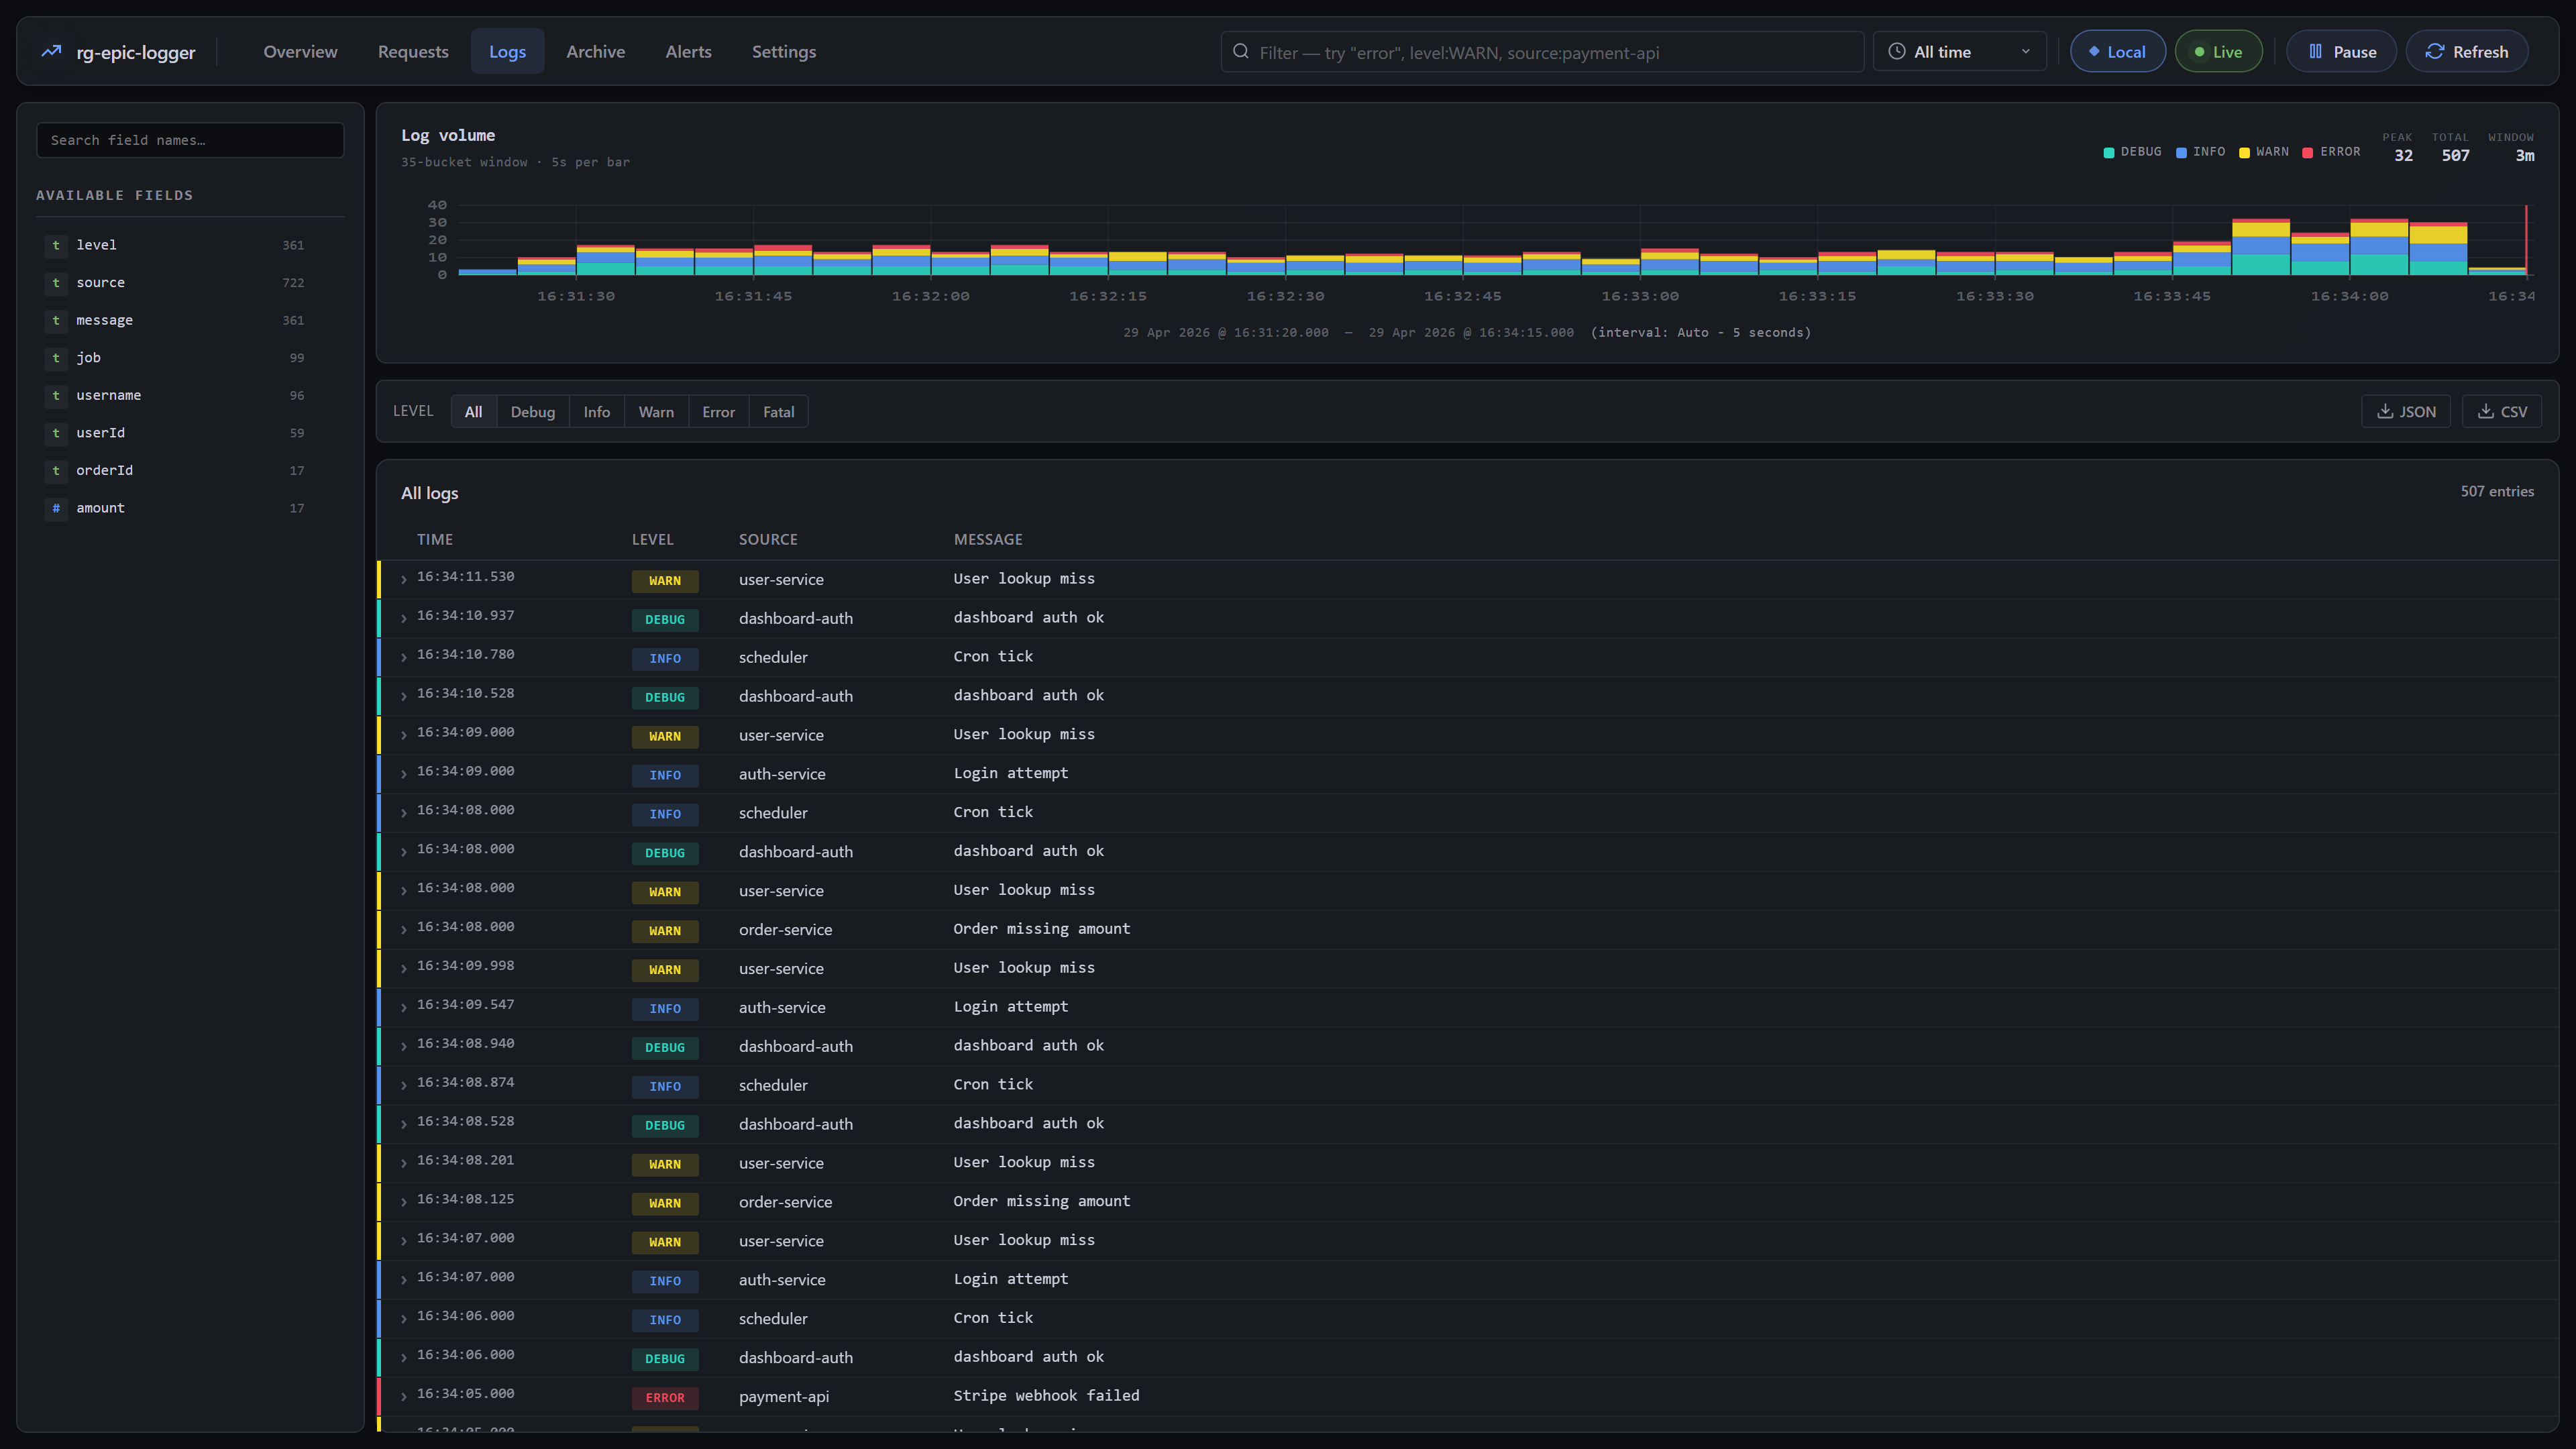Switch to the Archive tab
This screenshot has height=1449, width=2576.
pyautogui.click(x=595, y=51)
